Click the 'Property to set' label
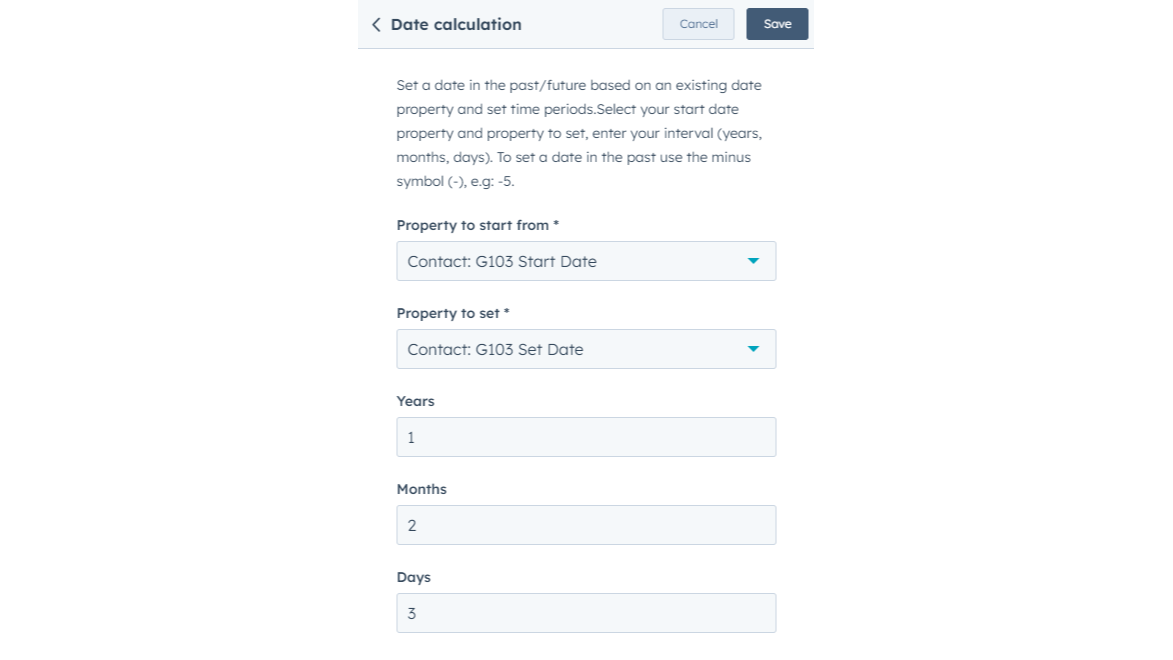Screen dimensions: 1173x660 pyautogui.click(x=447, y=313)
